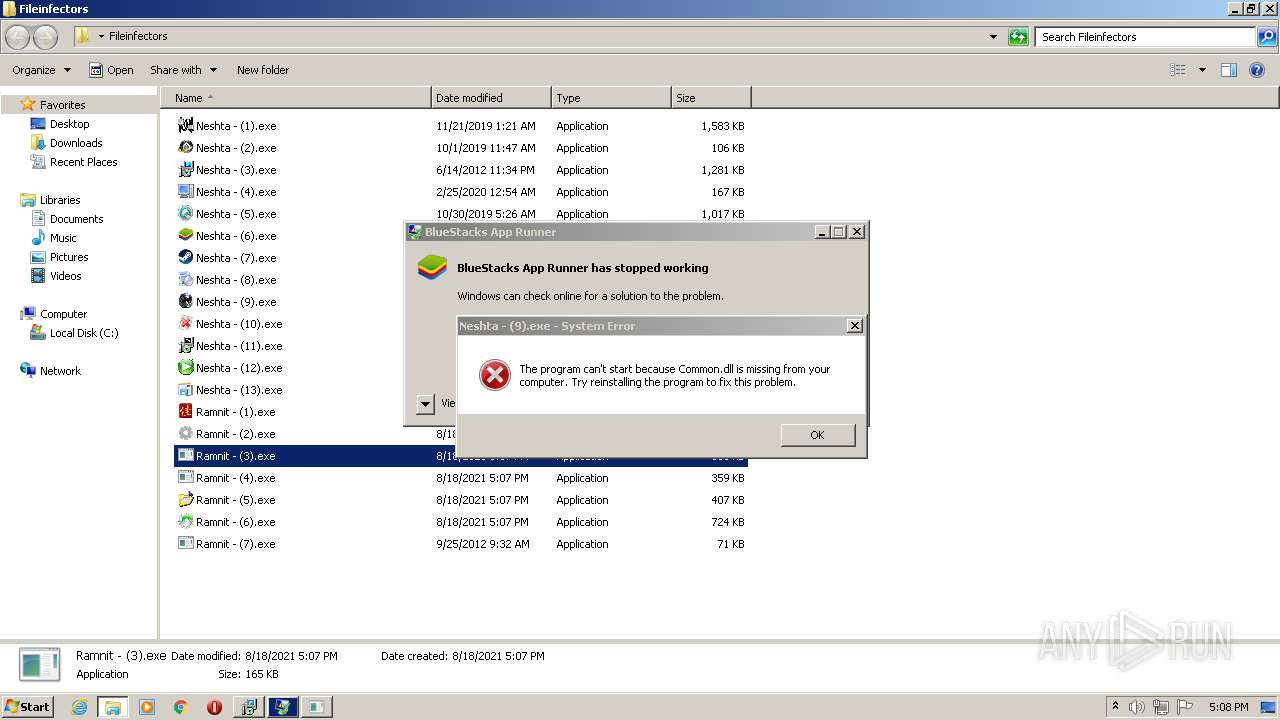
Task: Select Neshta - (12).exe file icon
Action: [x=185, y=367]
